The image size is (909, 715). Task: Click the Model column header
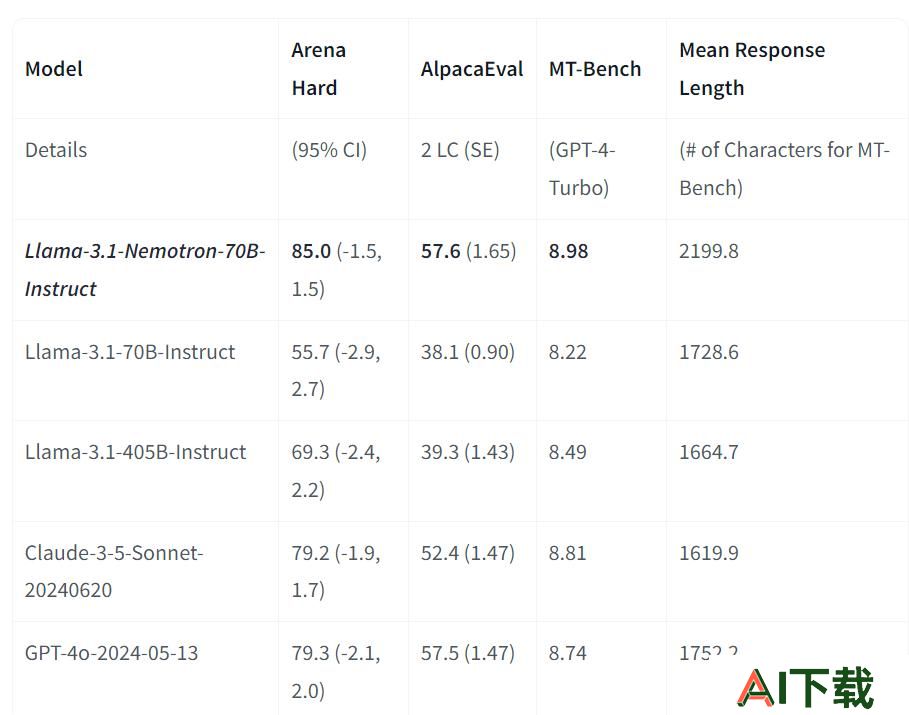[x=54, y=69]
